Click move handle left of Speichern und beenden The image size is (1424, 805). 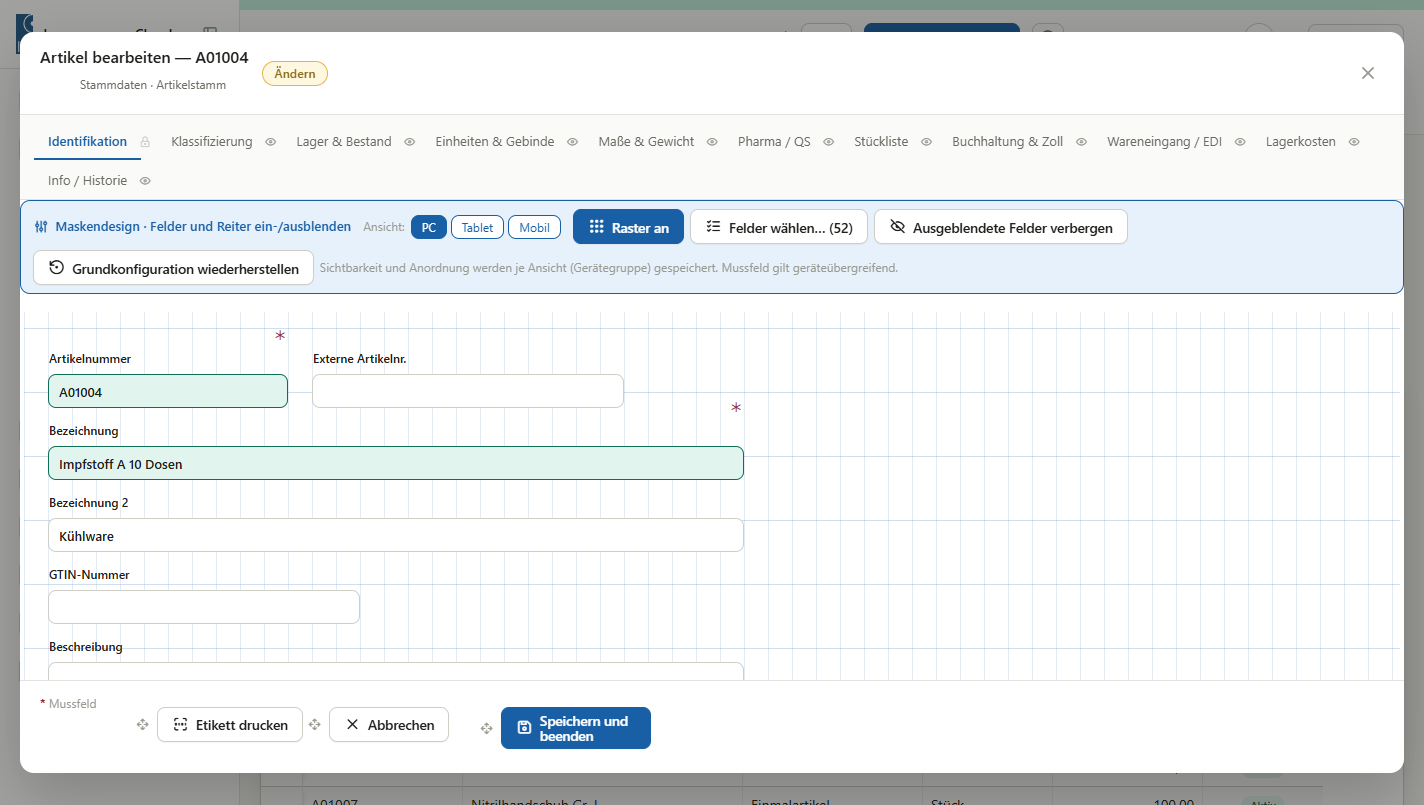(487, 728)
